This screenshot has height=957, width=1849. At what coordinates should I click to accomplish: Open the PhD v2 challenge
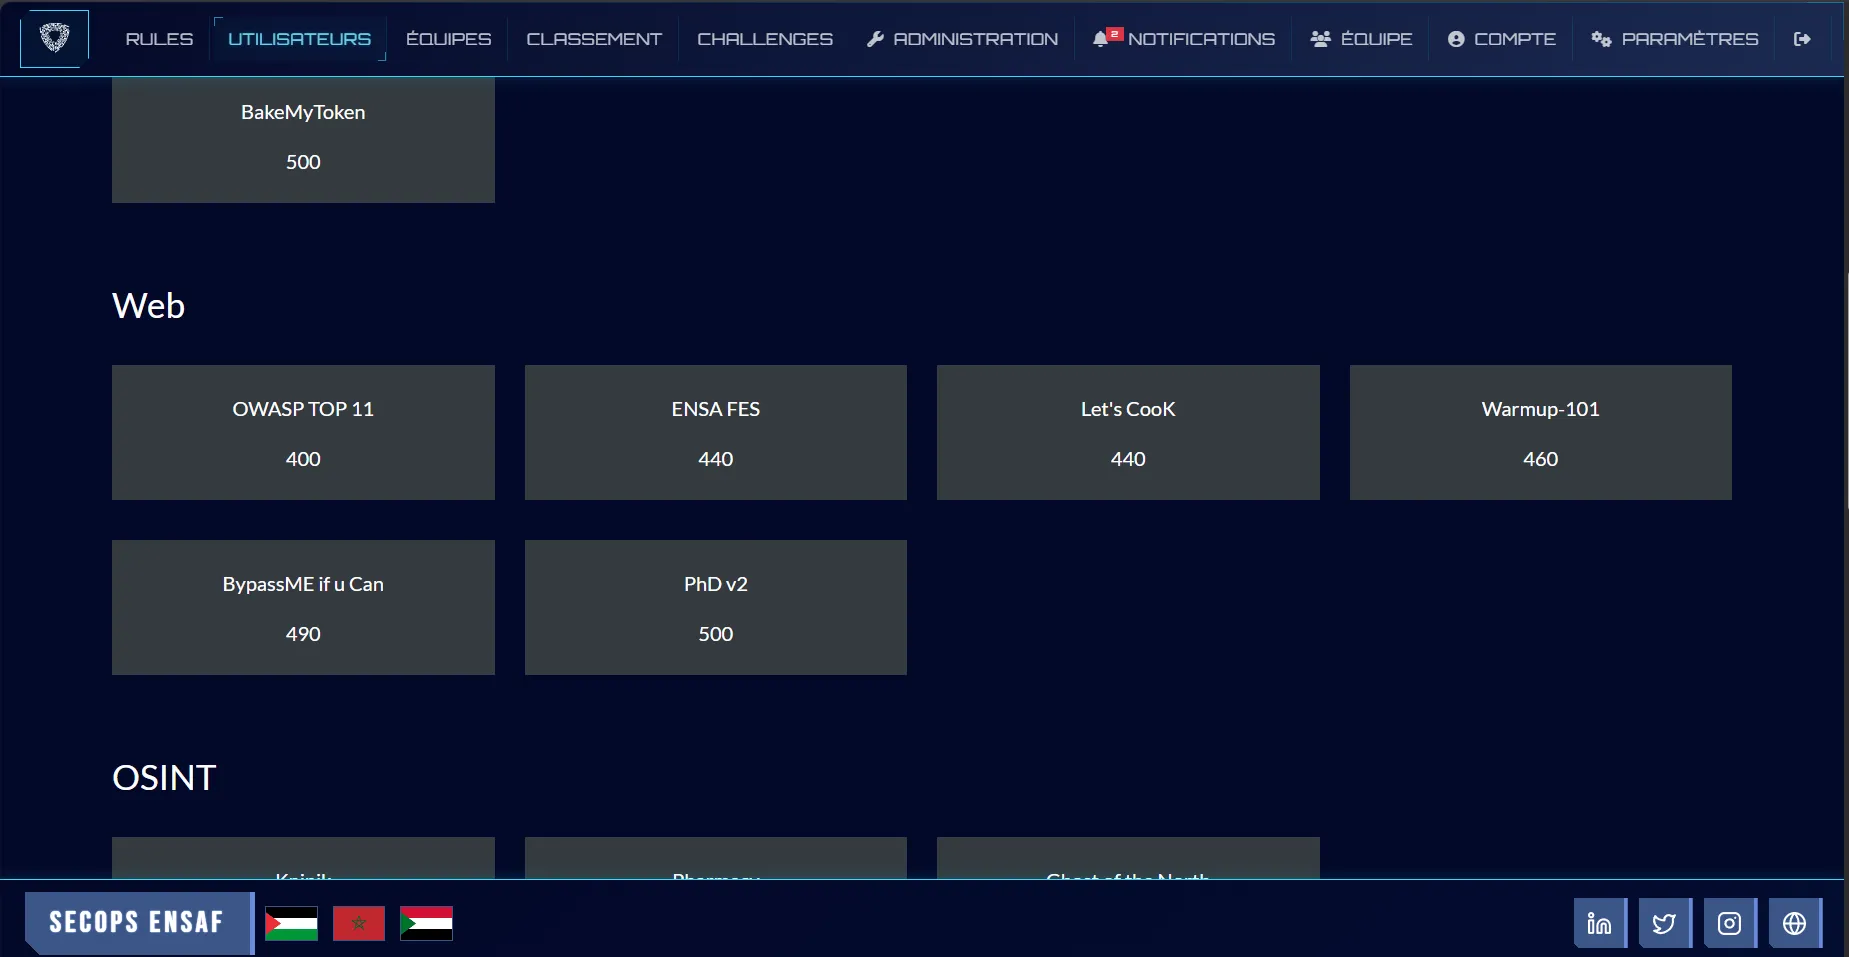715,607
